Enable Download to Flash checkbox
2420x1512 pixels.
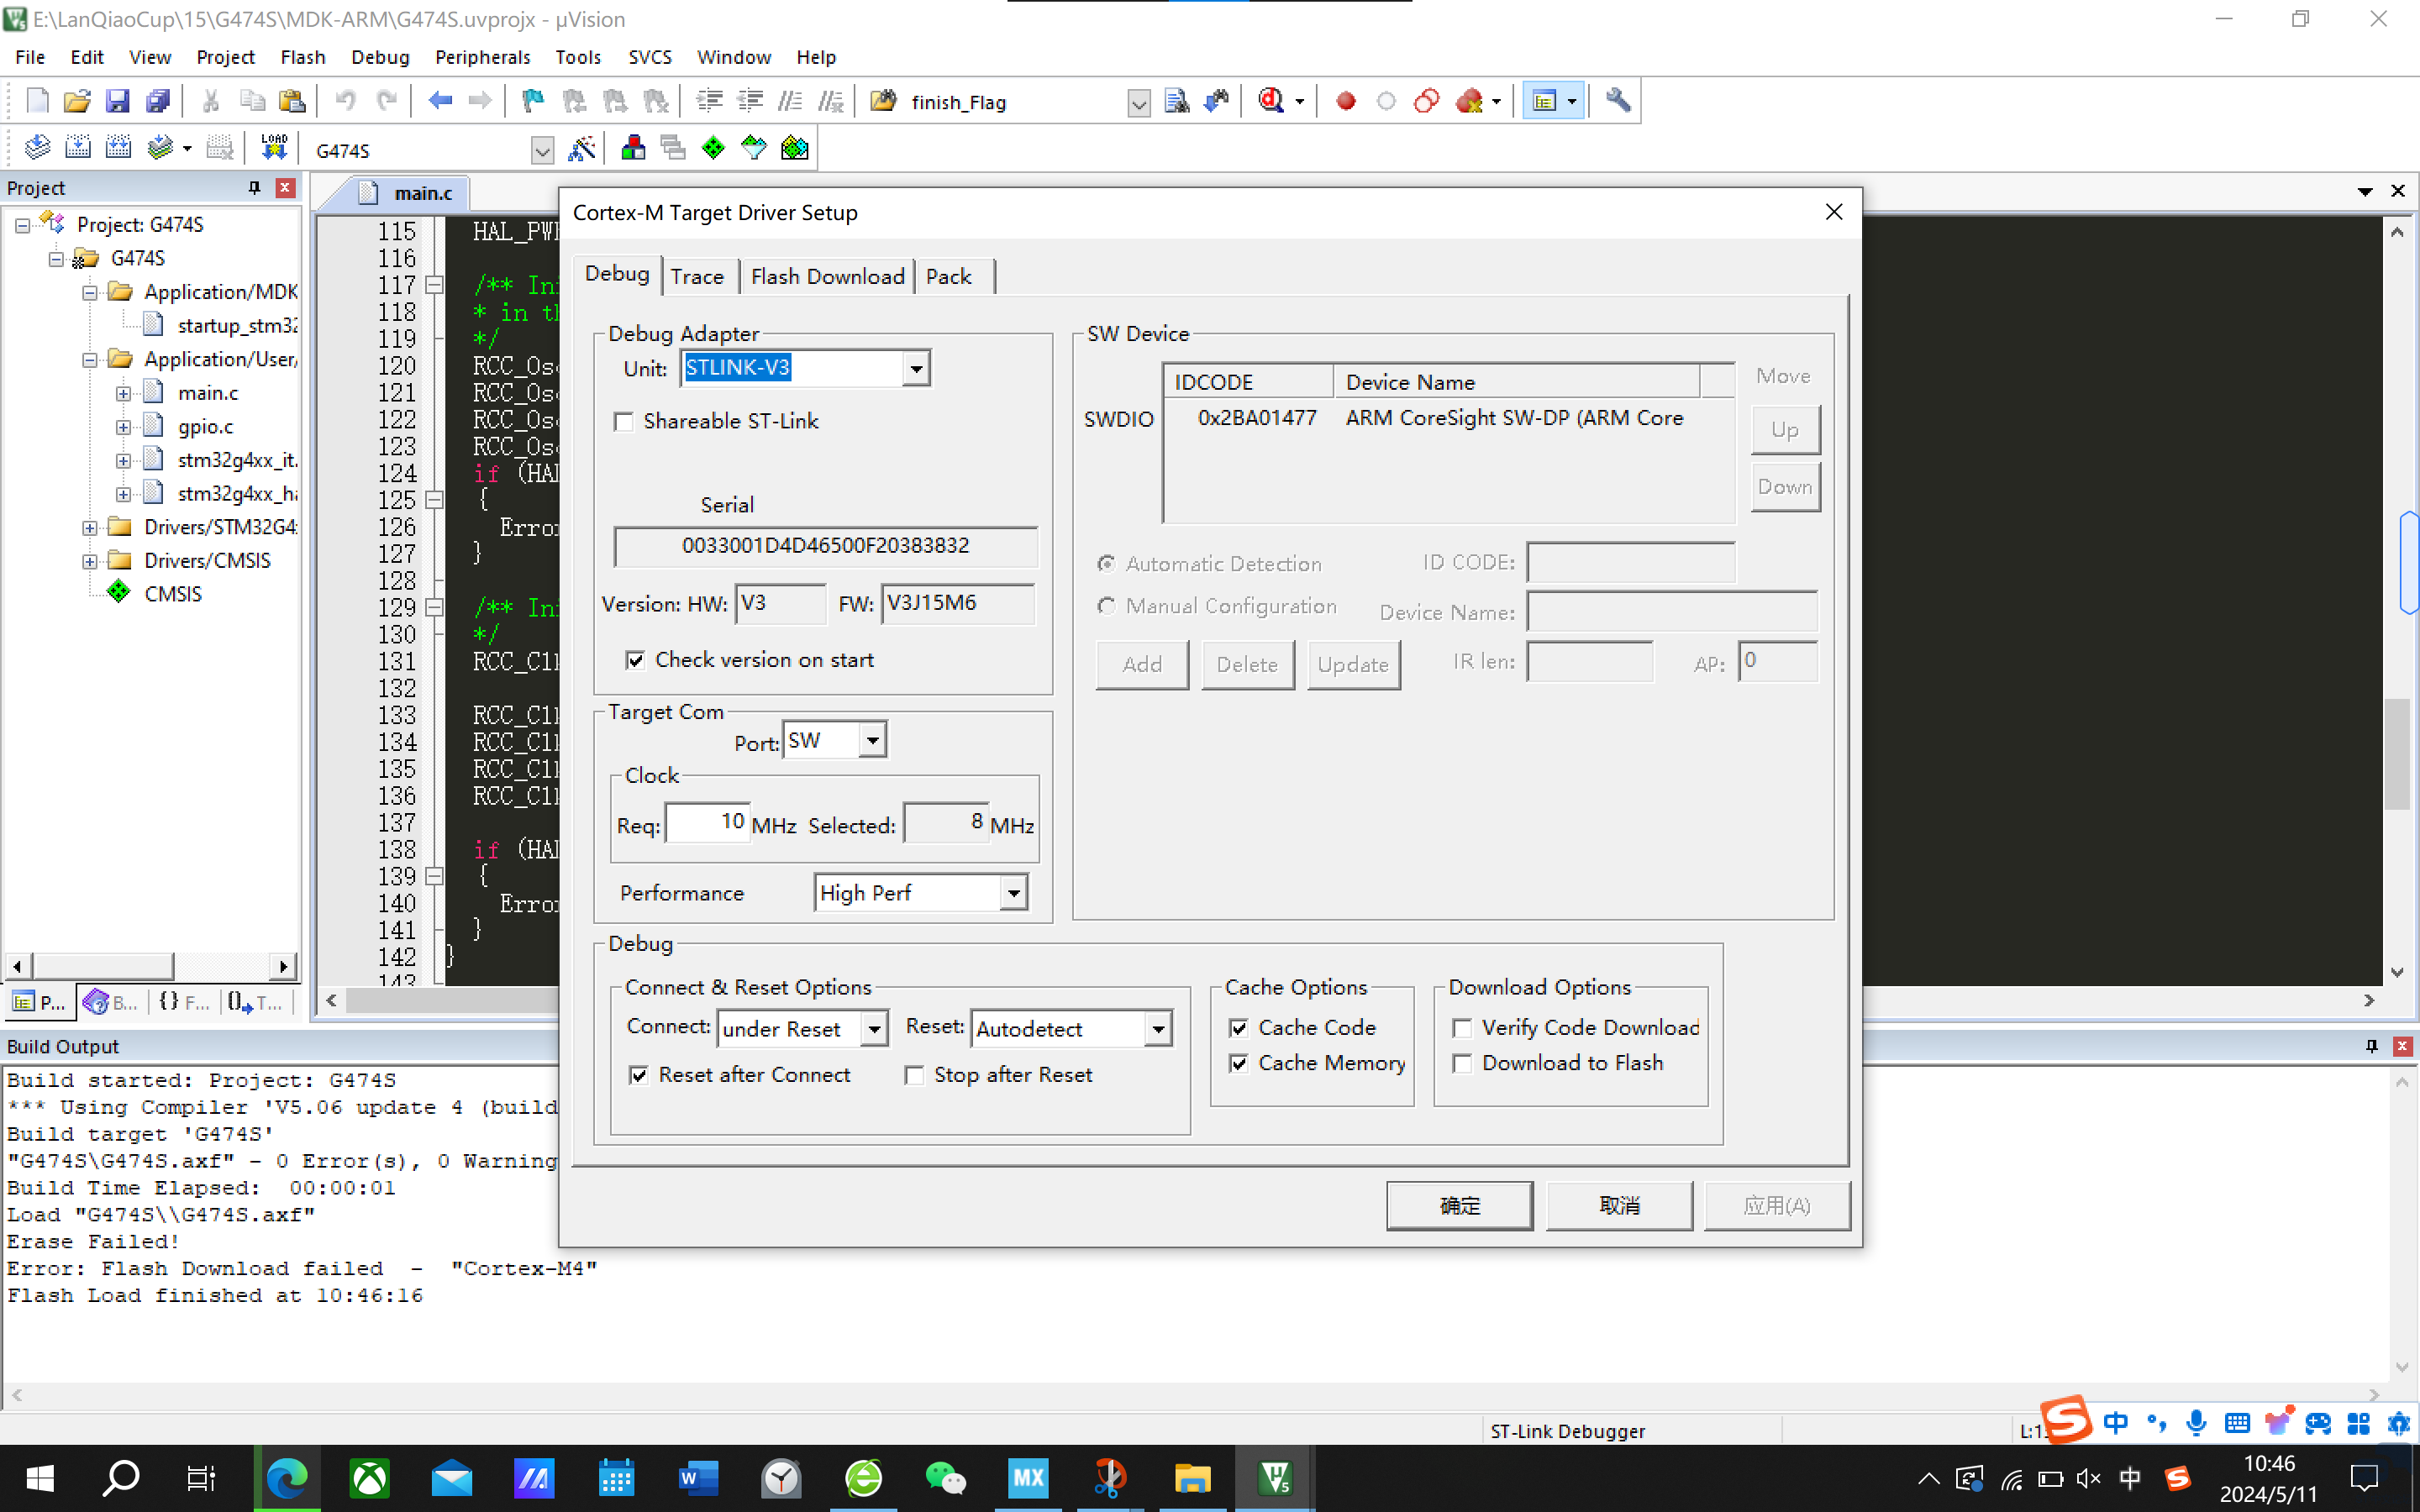tap(1462, 1063)
